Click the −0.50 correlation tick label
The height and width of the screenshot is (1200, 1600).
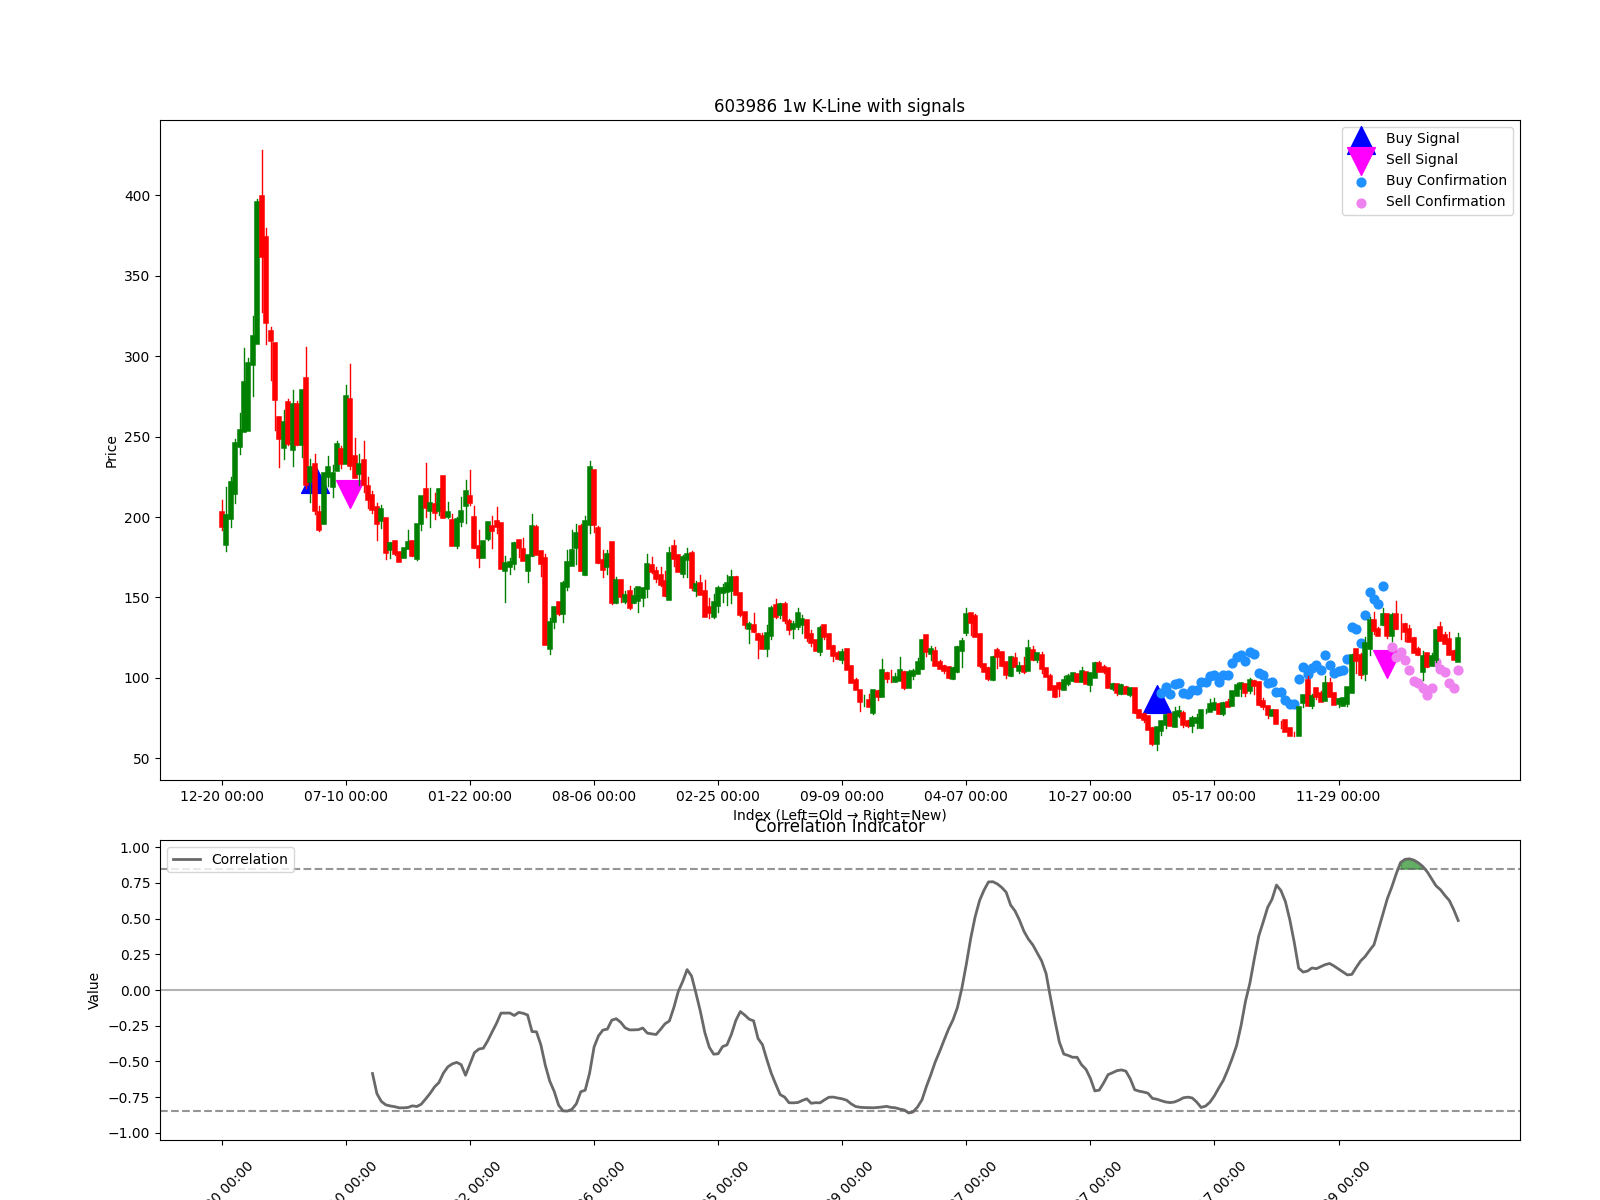[129, 1063]
